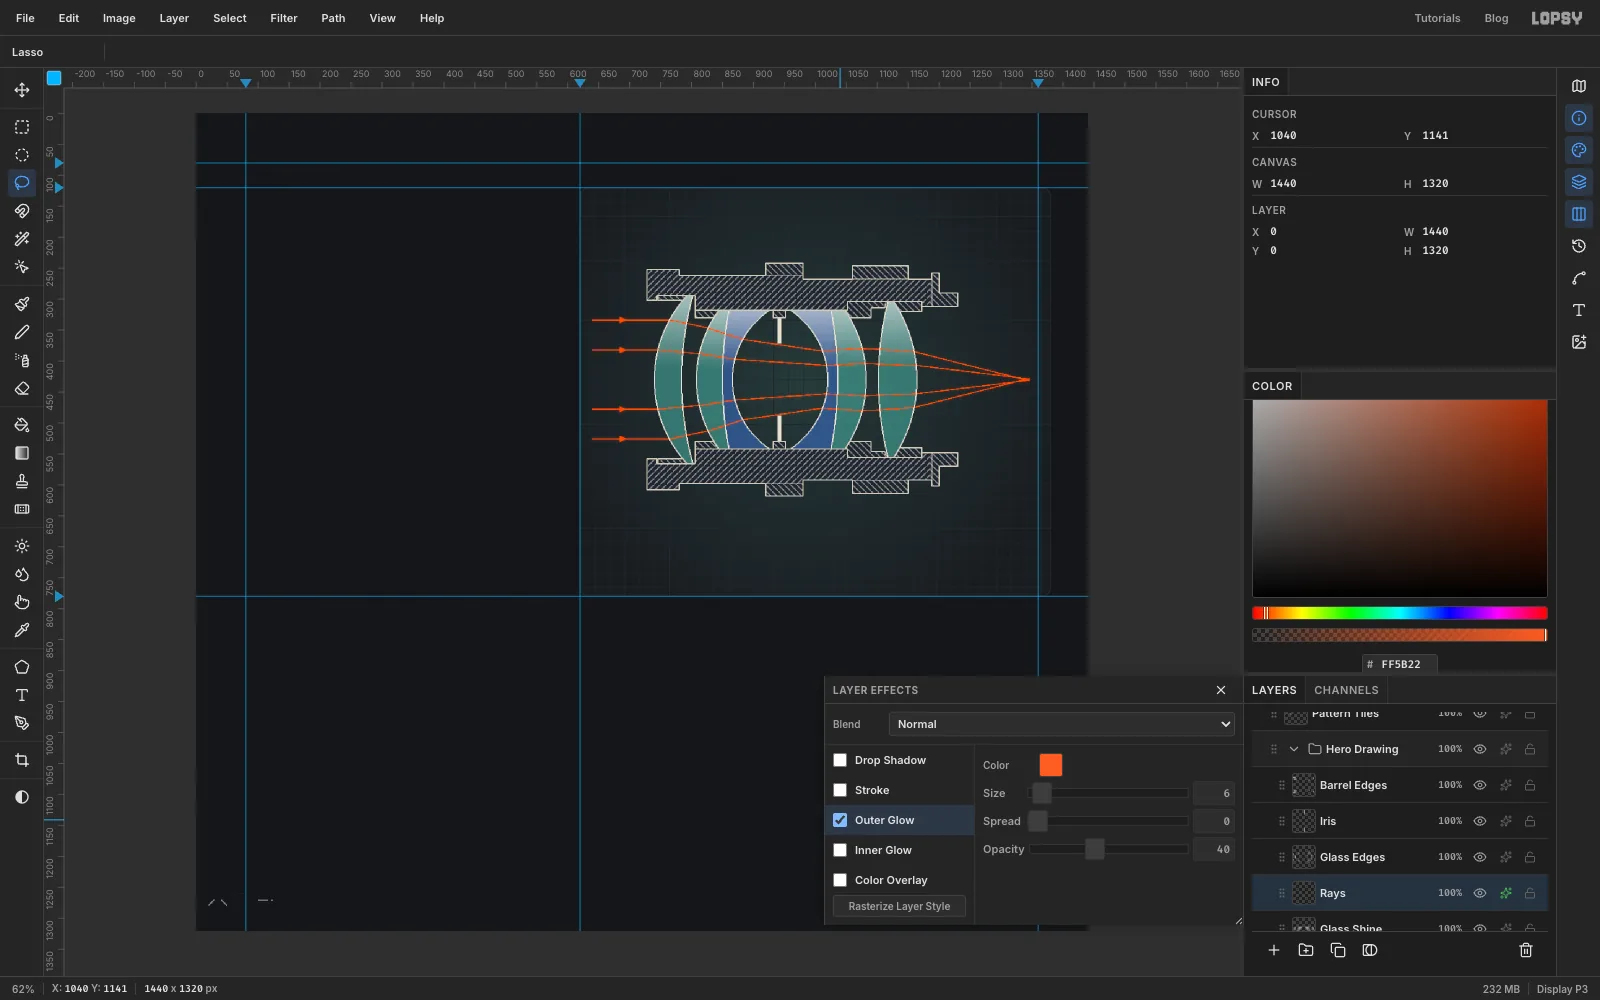Select the Pen tool in left toolbar
The height and width of the screenshot is (1000, 1600).
tap(22, 723)
